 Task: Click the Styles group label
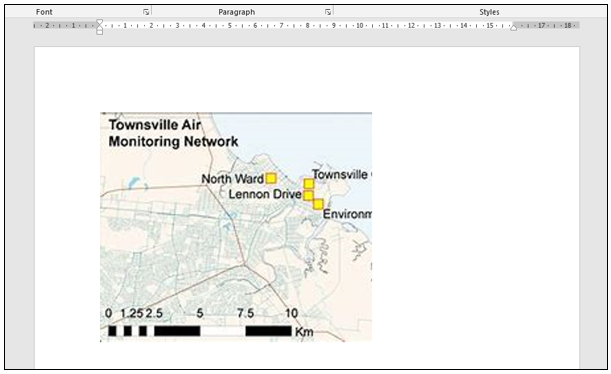click(x=489, y=12)
